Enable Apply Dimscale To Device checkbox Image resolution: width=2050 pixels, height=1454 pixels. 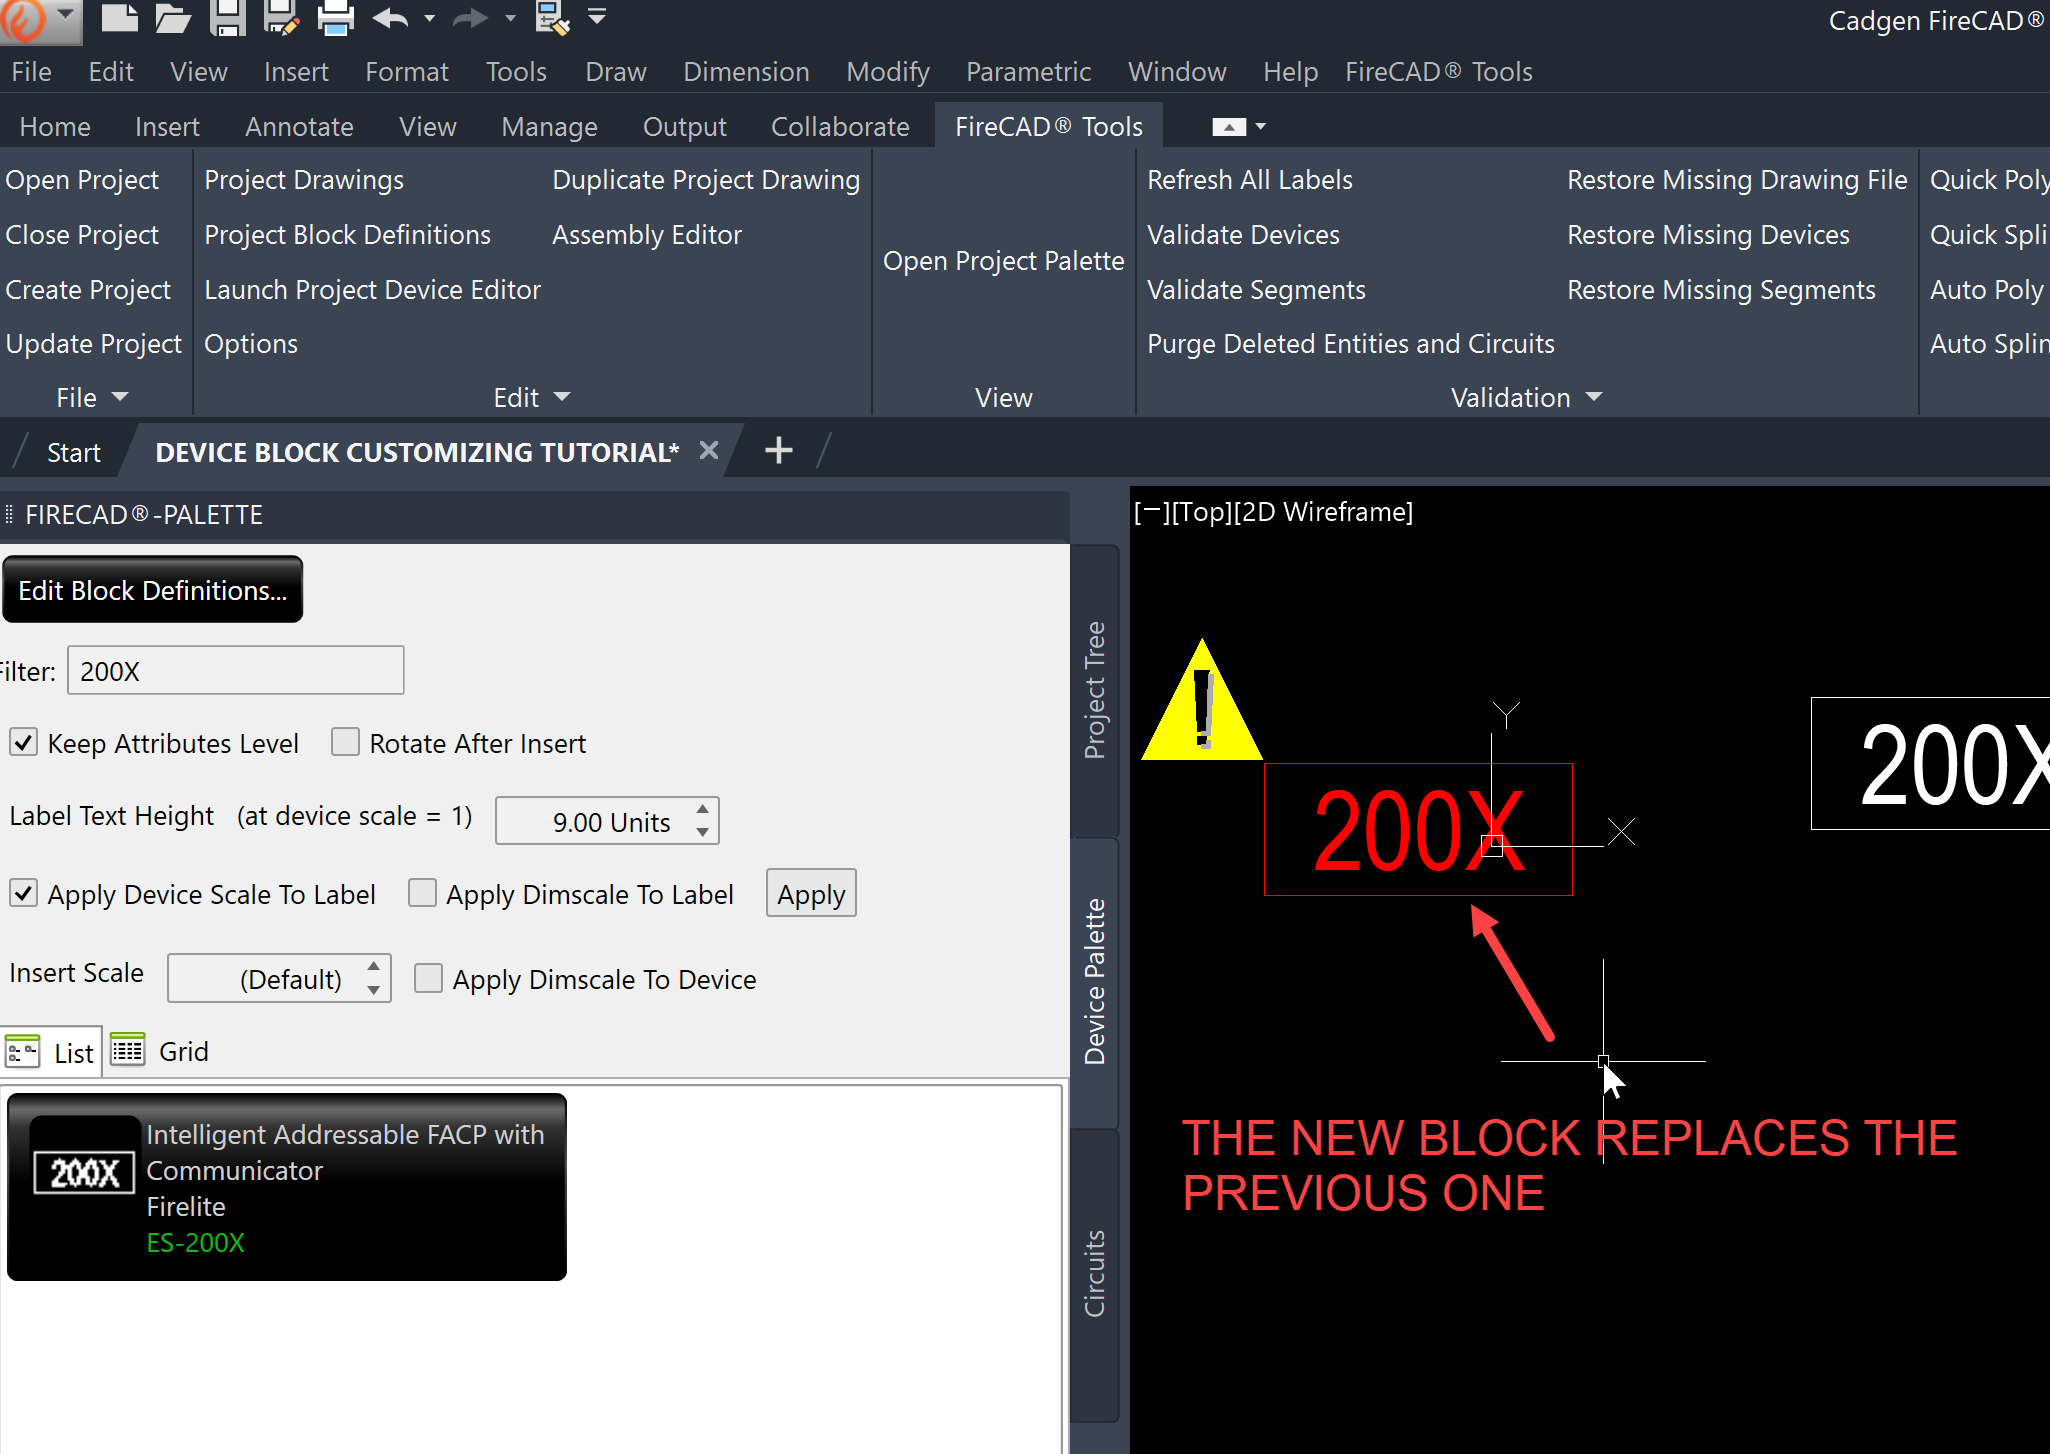[x=428, y=977]
